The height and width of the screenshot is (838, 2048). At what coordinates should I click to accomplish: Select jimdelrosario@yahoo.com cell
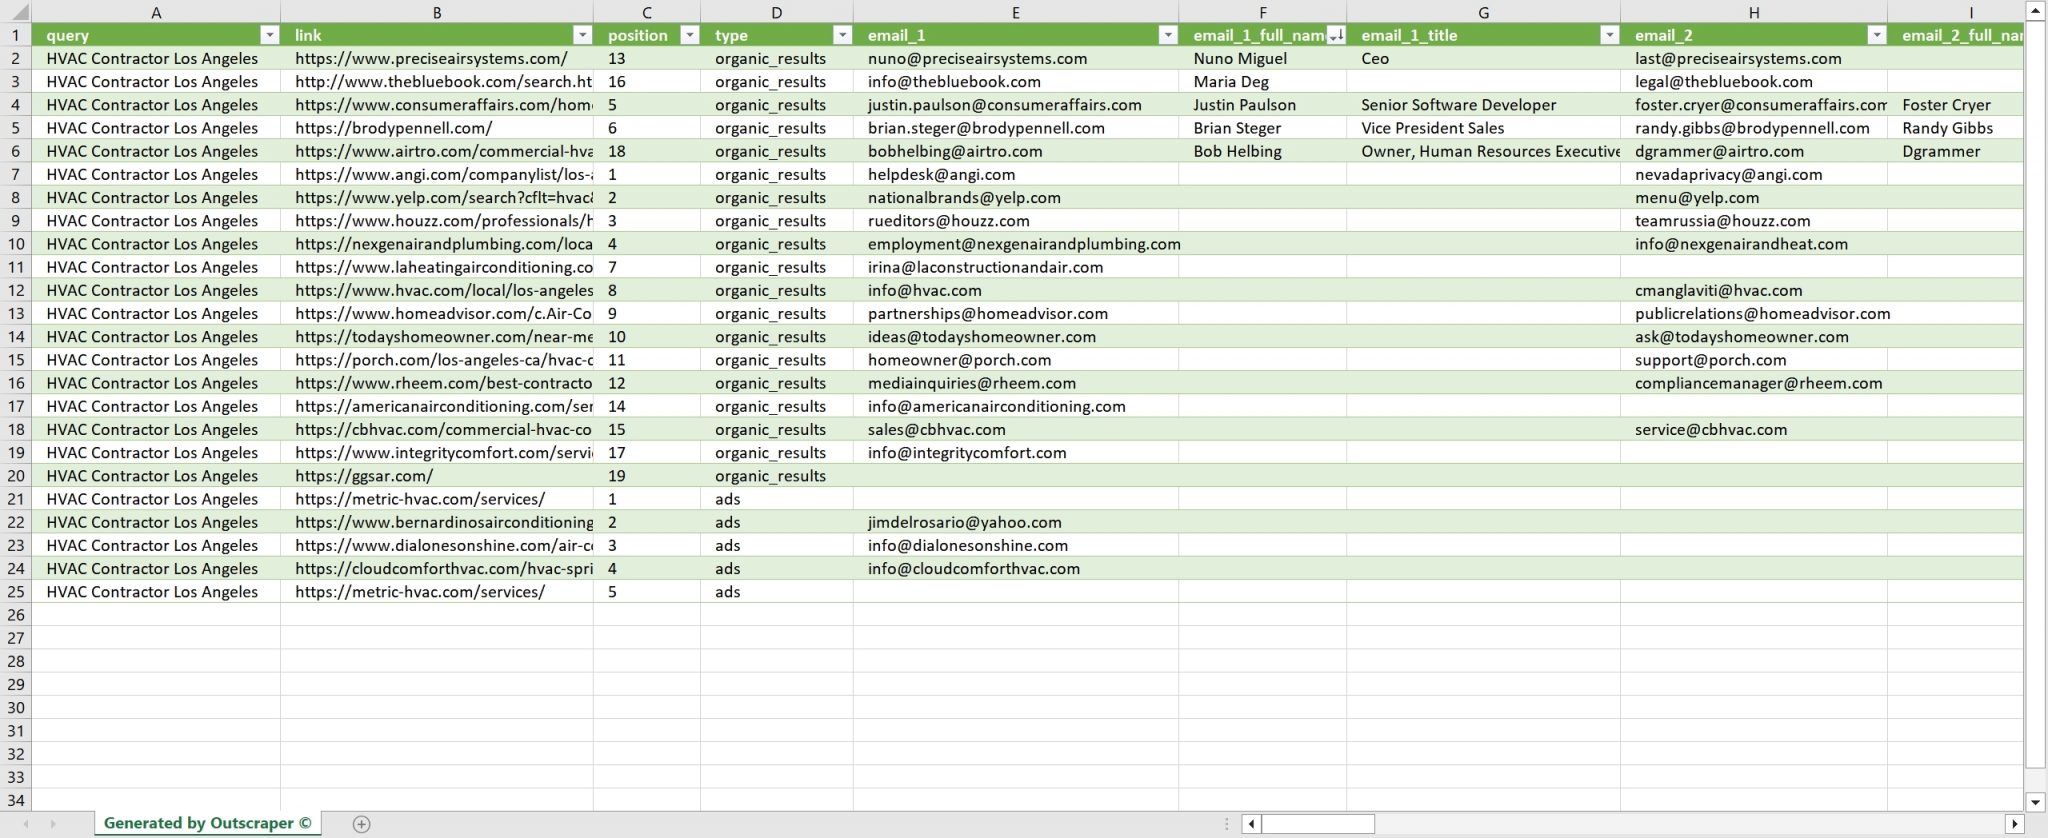1016,522
